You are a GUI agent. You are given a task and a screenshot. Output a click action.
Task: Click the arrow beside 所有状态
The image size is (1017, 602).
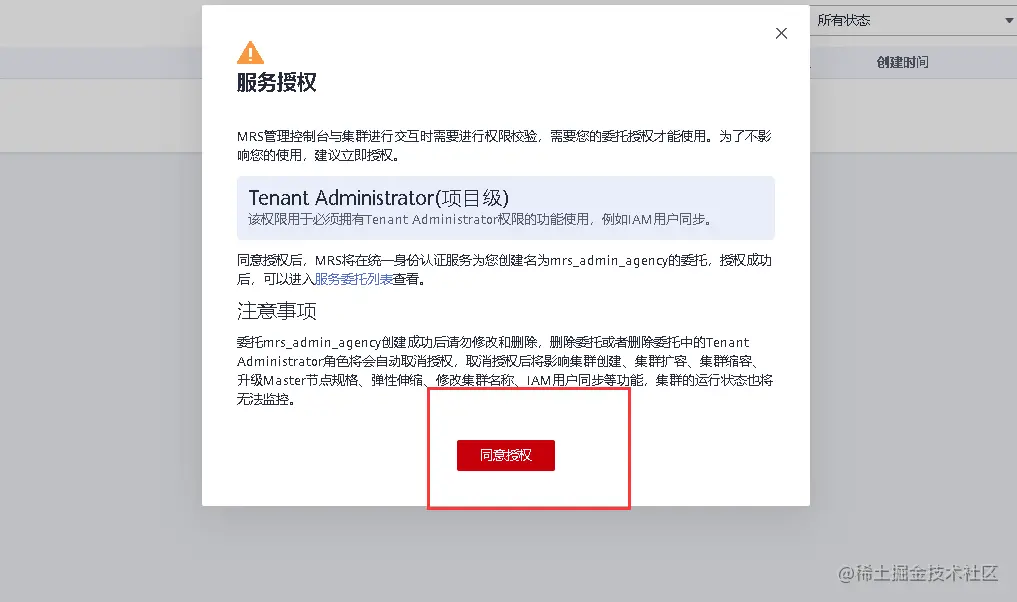click(x=1009, y=21)
